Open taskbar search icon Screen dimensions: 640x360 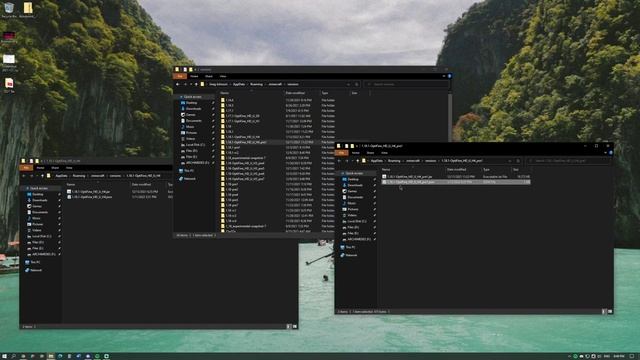[14, 356]
